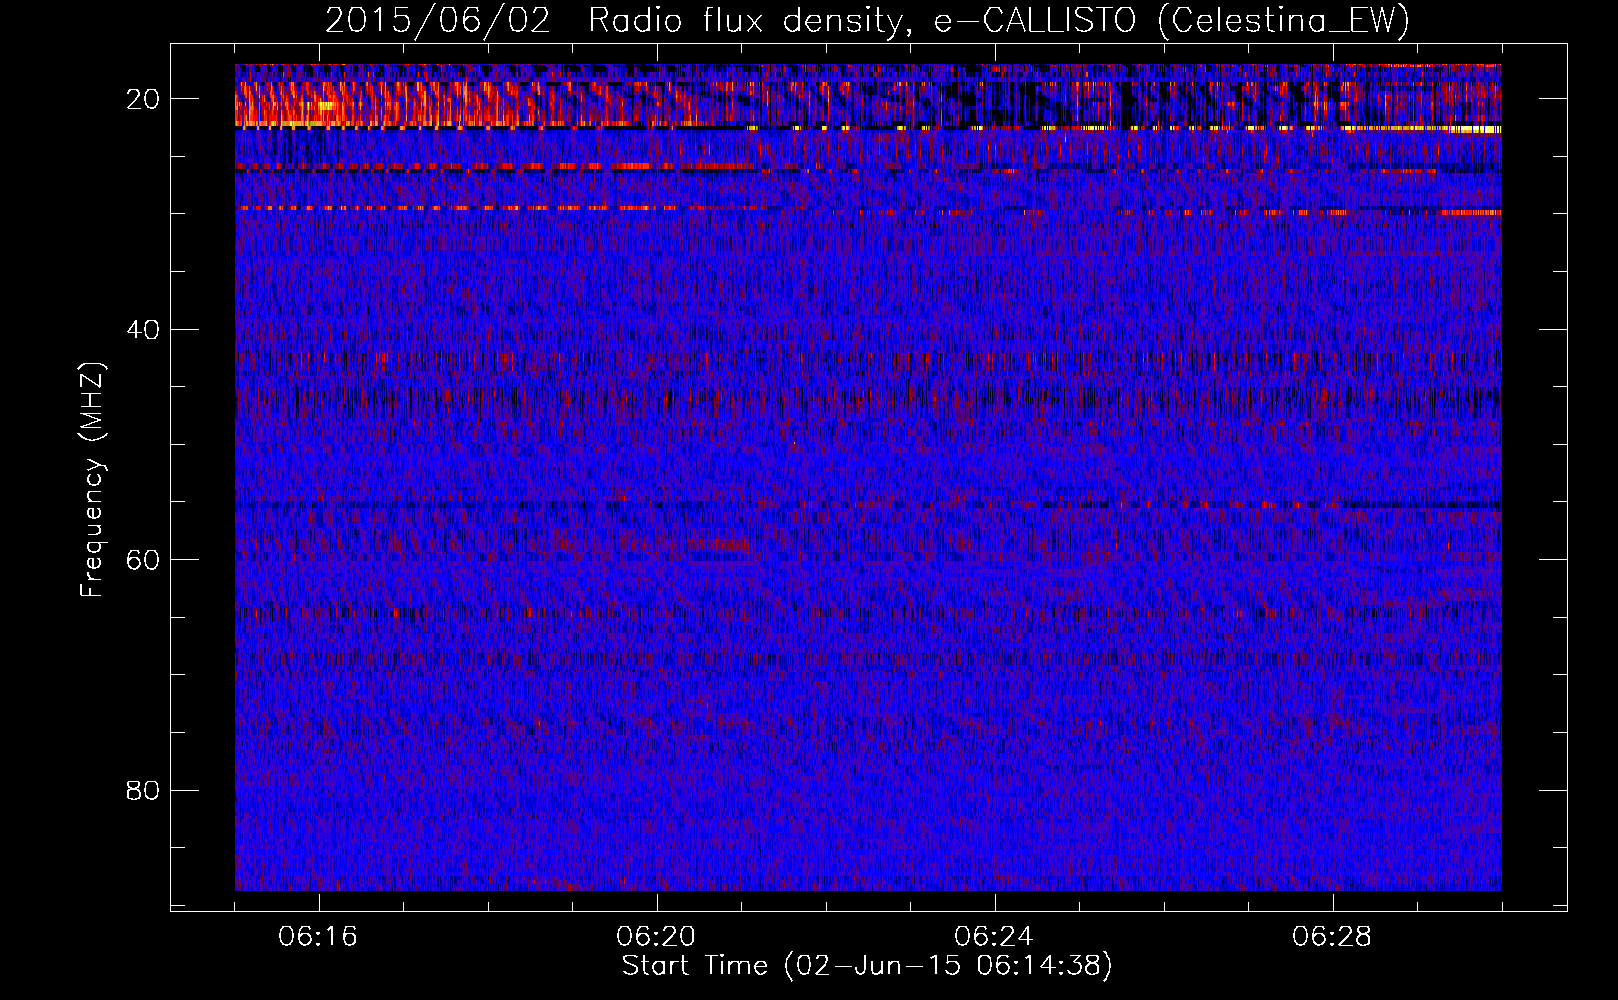Click the 'Start Time (02-Jun-15 06:14:38)' label
This screenshot has height=1000, width=1618.
click(867, 966)
